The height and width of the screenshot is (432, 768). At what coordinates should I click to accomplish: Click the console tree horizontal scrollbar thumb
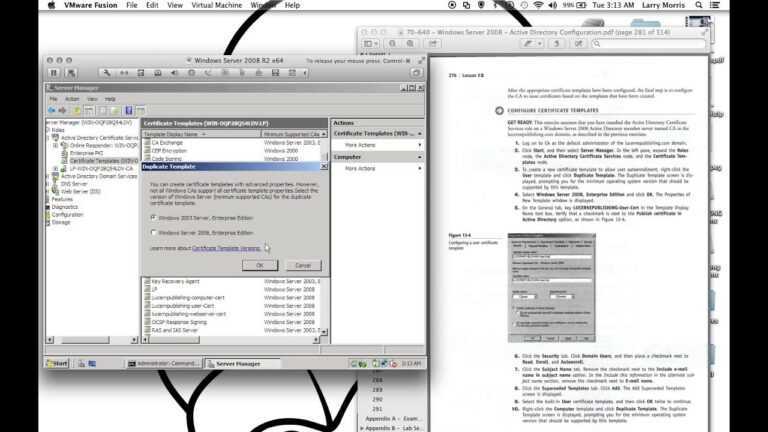point(85,340)
